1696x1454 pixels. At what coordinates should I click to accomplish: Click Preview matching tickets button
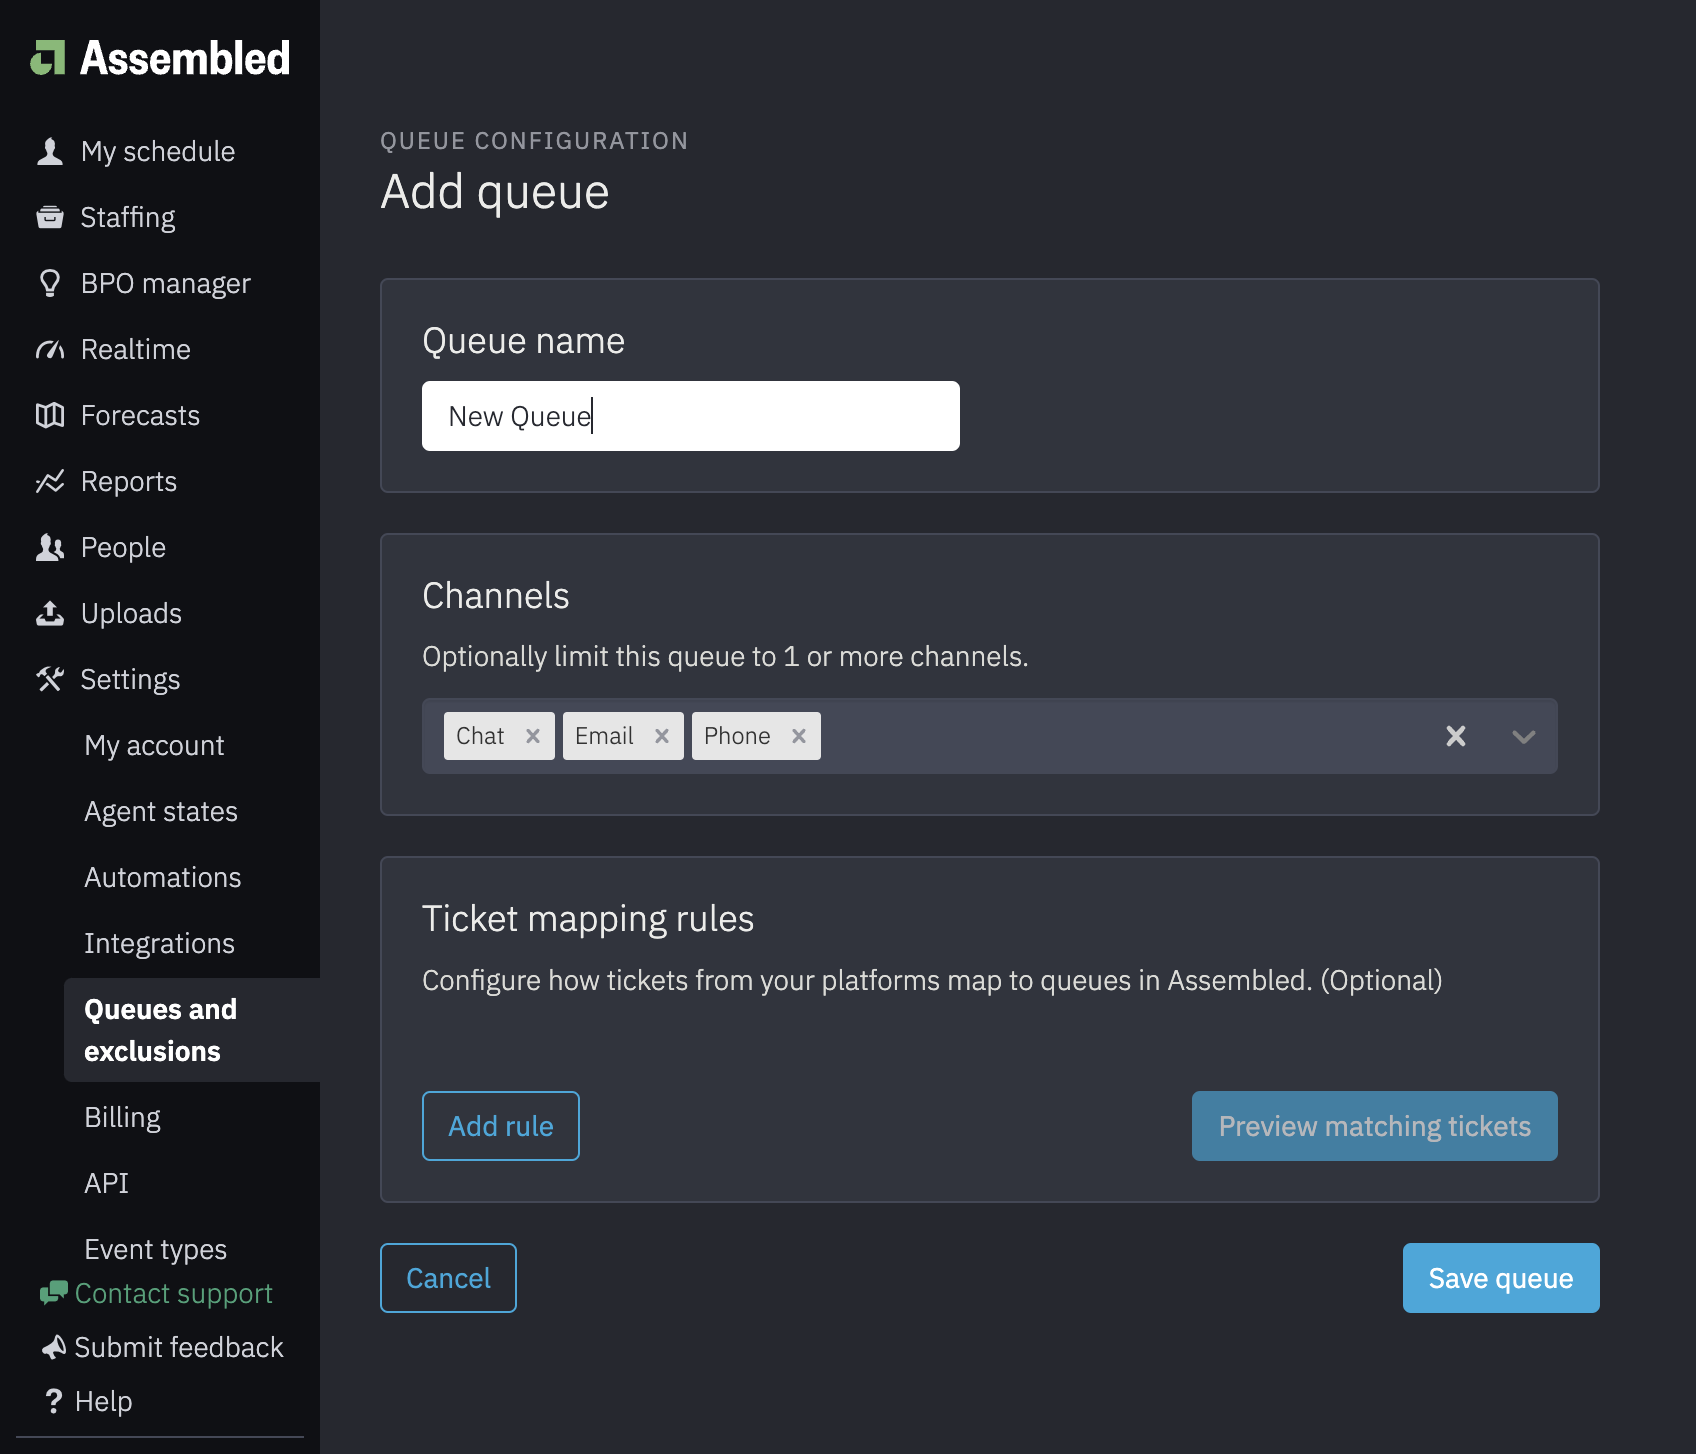[1375, 1126]
